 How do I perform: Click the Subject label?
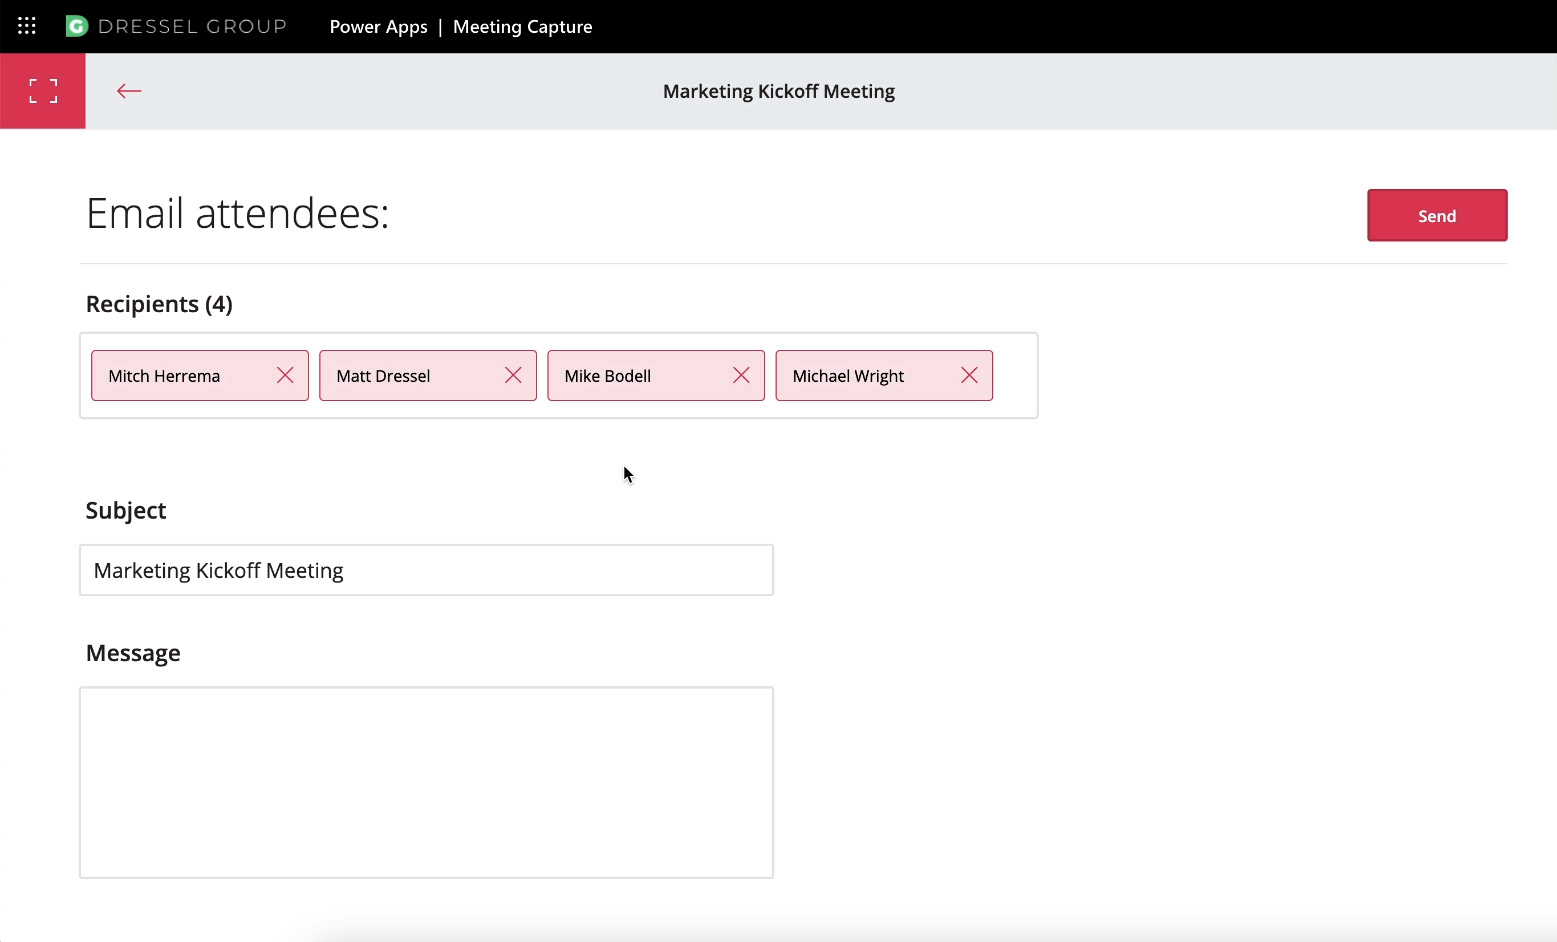(x=126, y=511)
